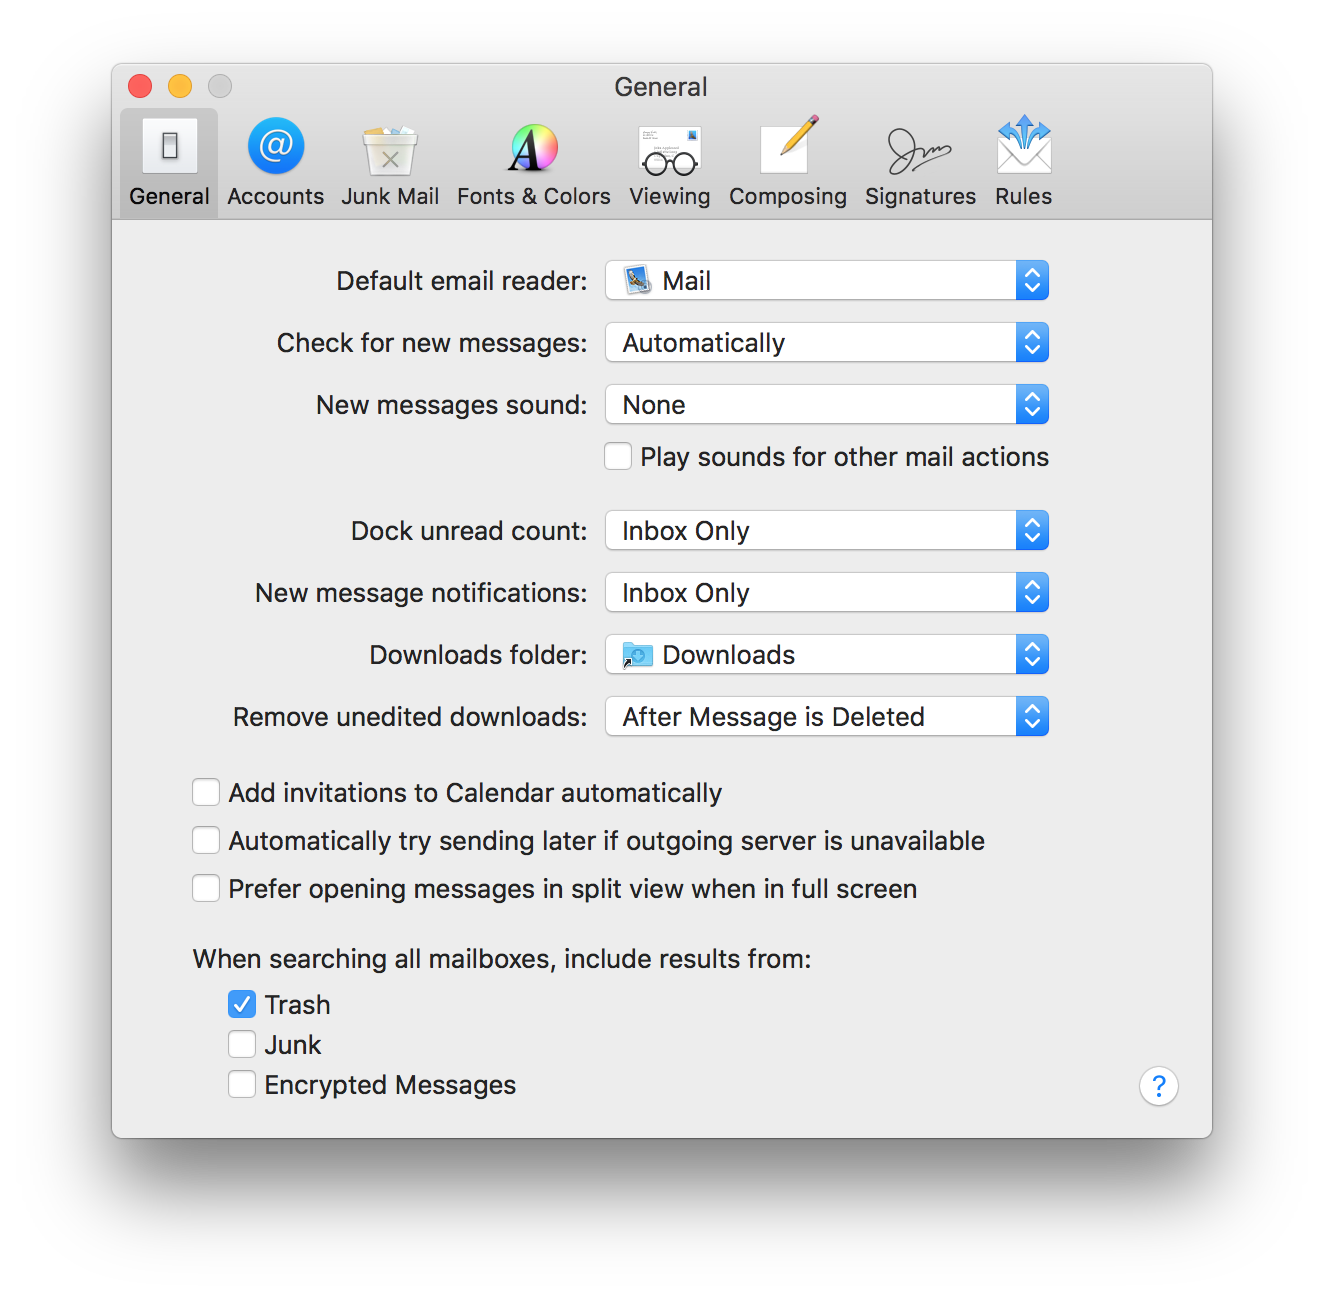Click the Mail app icon in the default reader popup
This screenshot has height=1298, width=1324.
tap(638, 280)
